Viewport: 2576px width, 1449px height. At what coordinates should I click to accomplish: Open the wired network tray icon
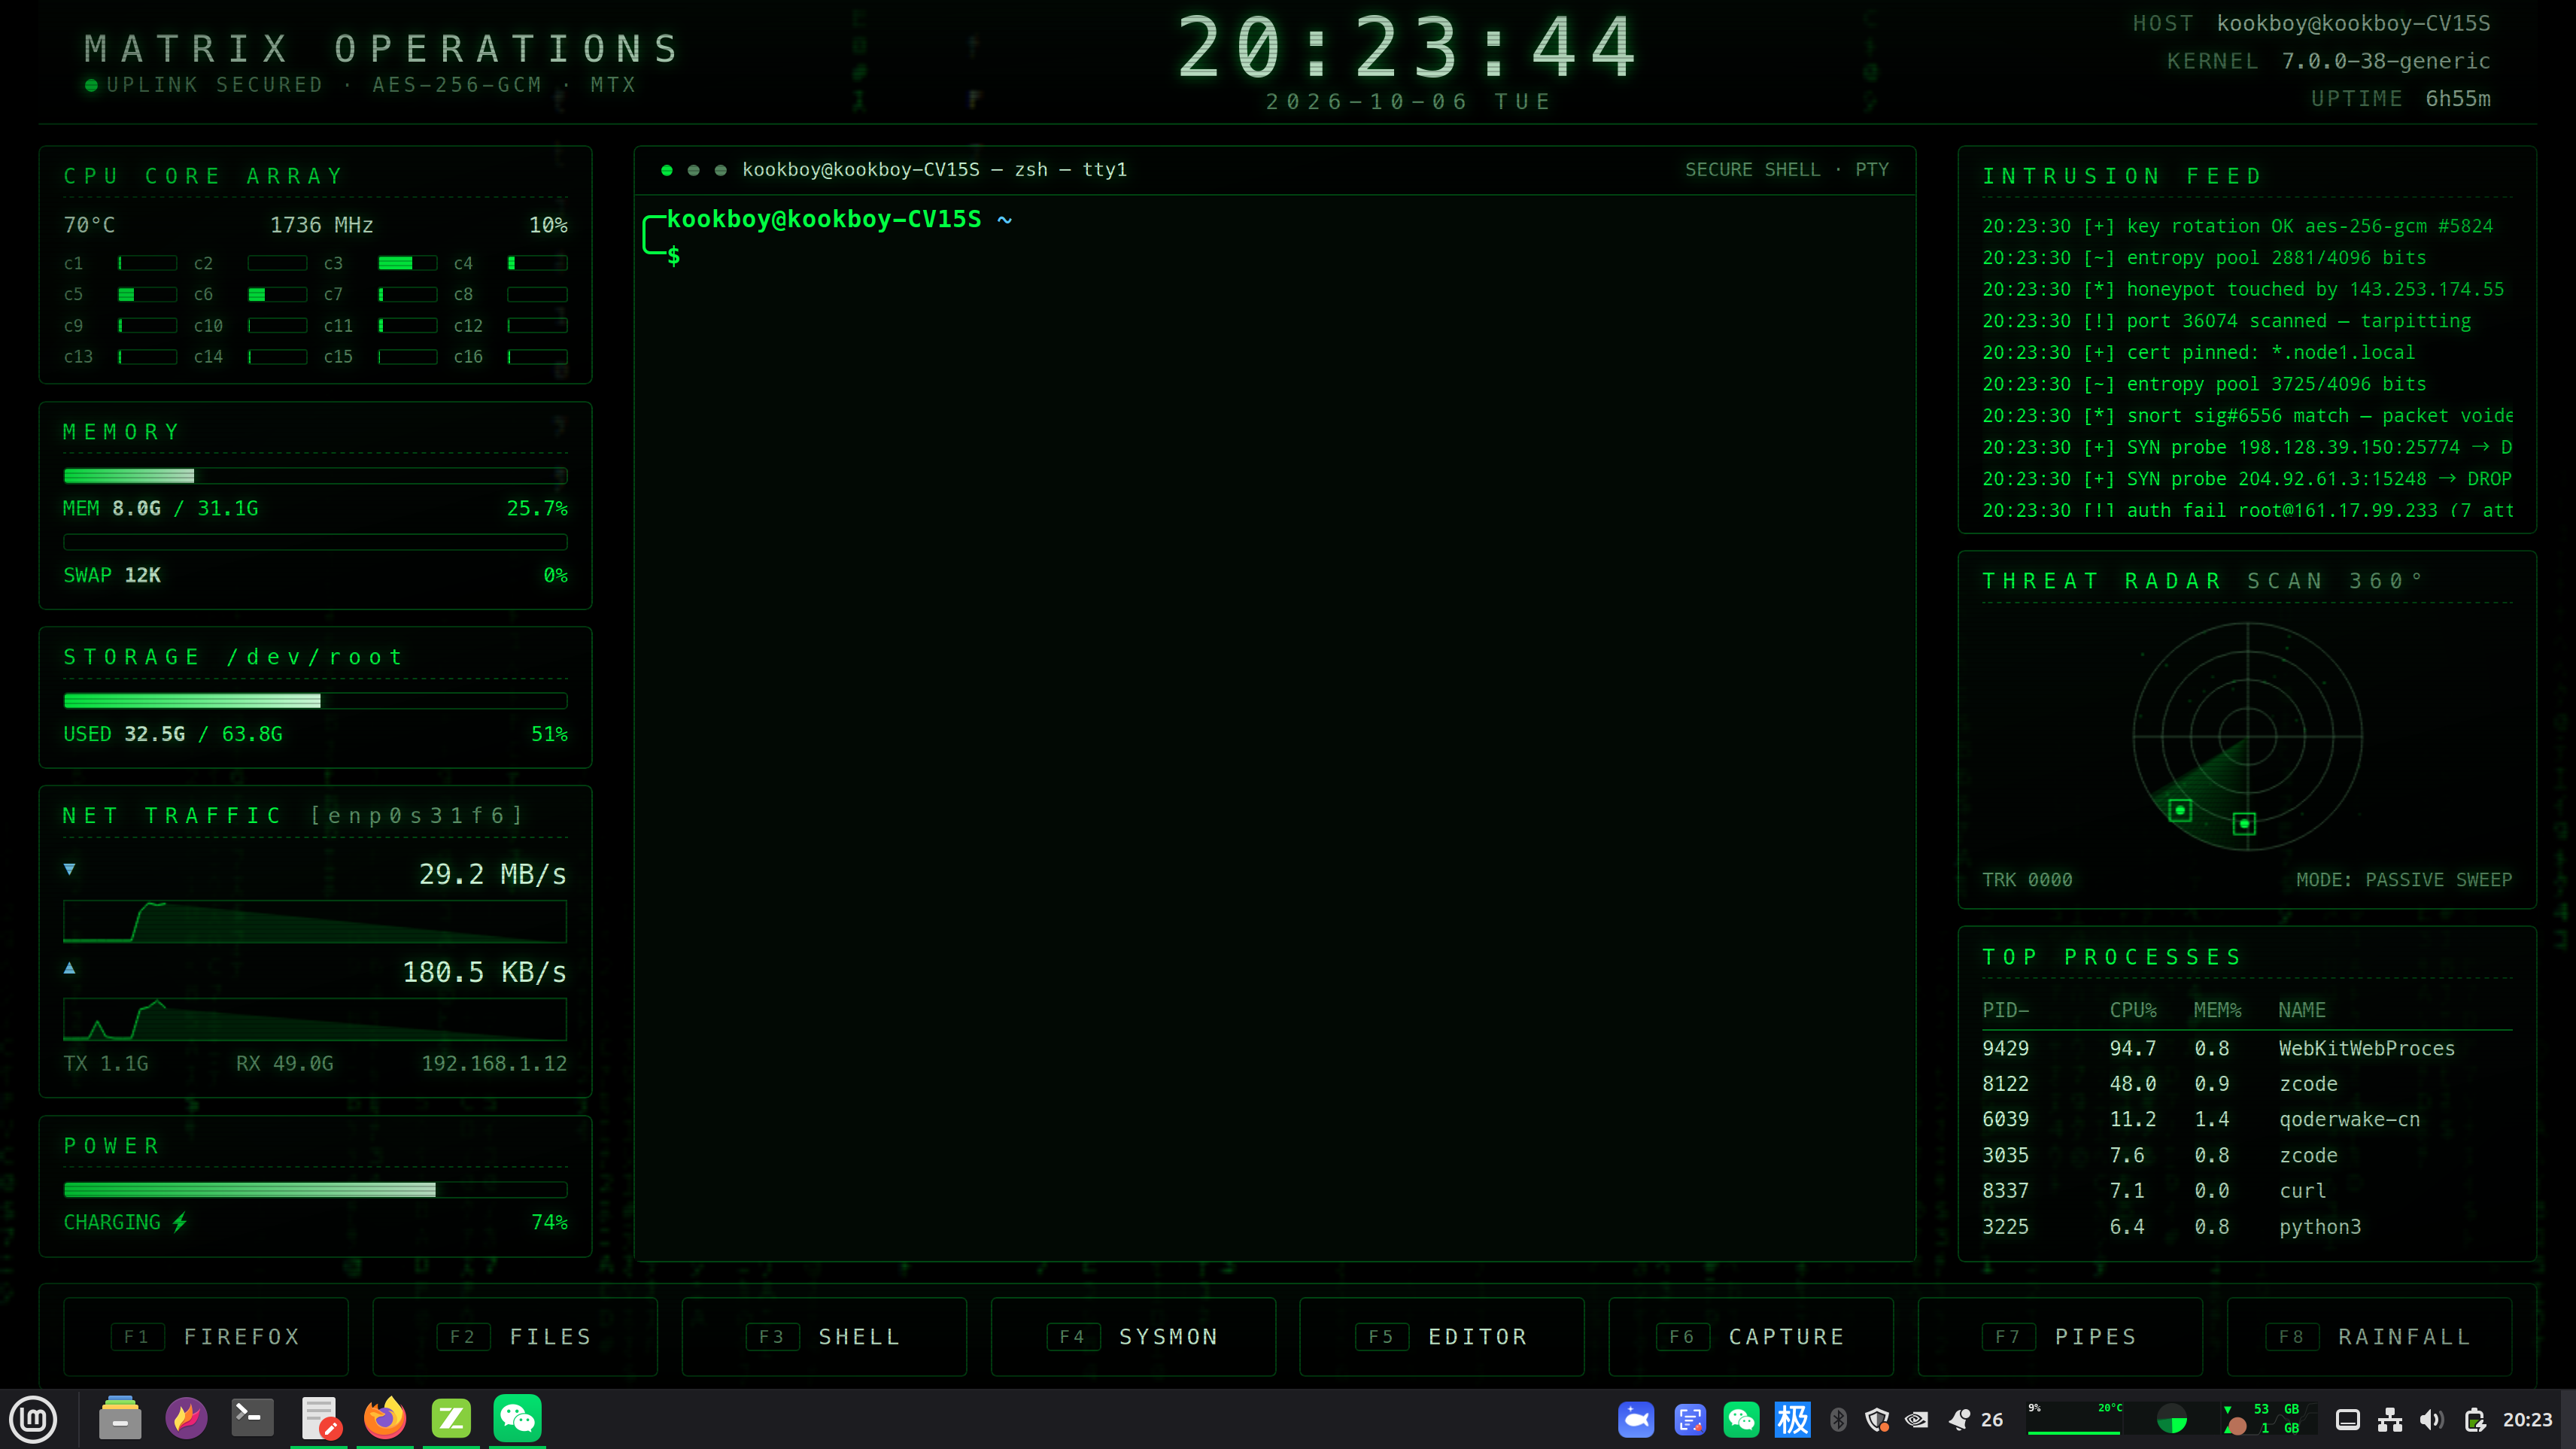(x=2390, y=1420)
